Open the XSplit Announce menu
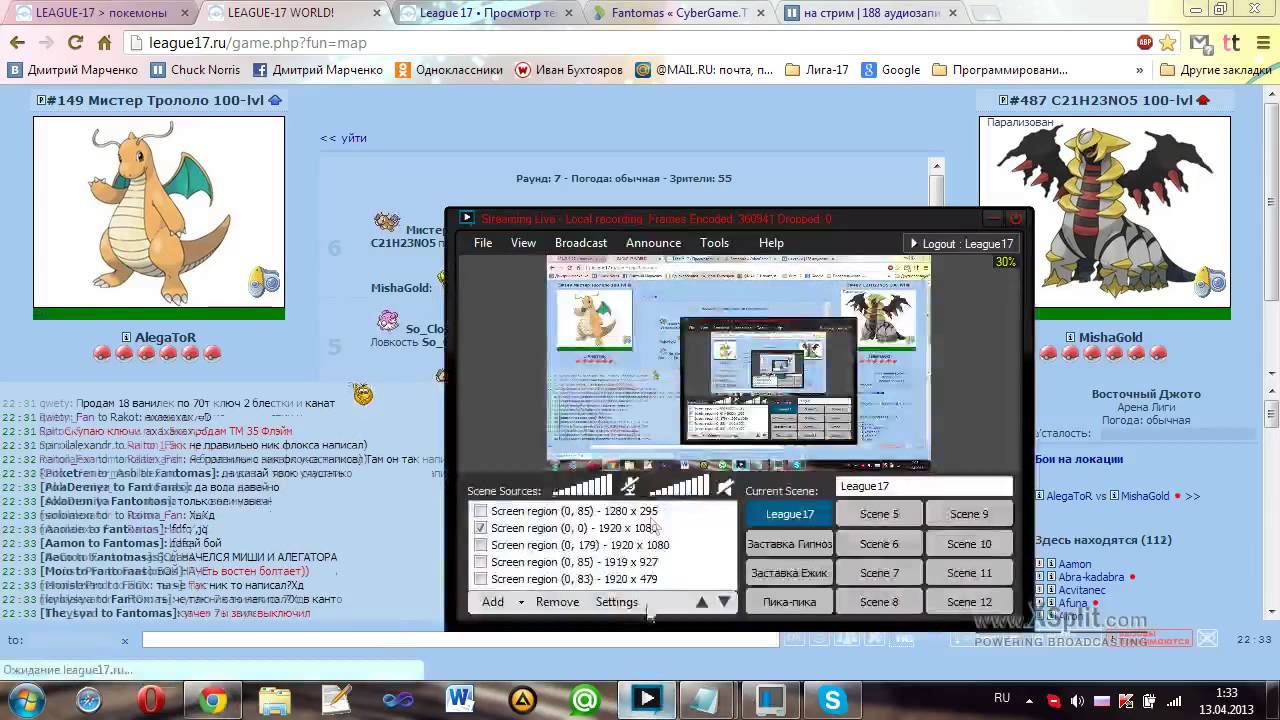Viewport: 1280px width, 720px height. click(x=653, y=243)
